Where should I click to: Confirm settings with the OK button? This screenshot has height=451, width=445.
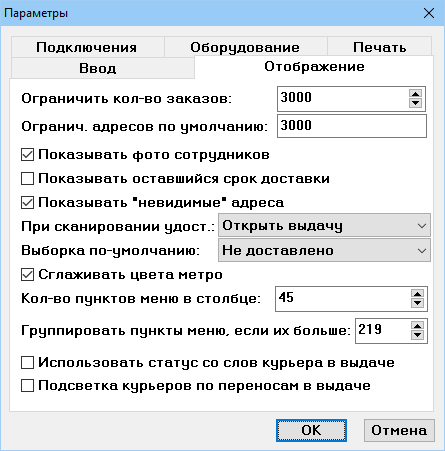coord(311,430)
